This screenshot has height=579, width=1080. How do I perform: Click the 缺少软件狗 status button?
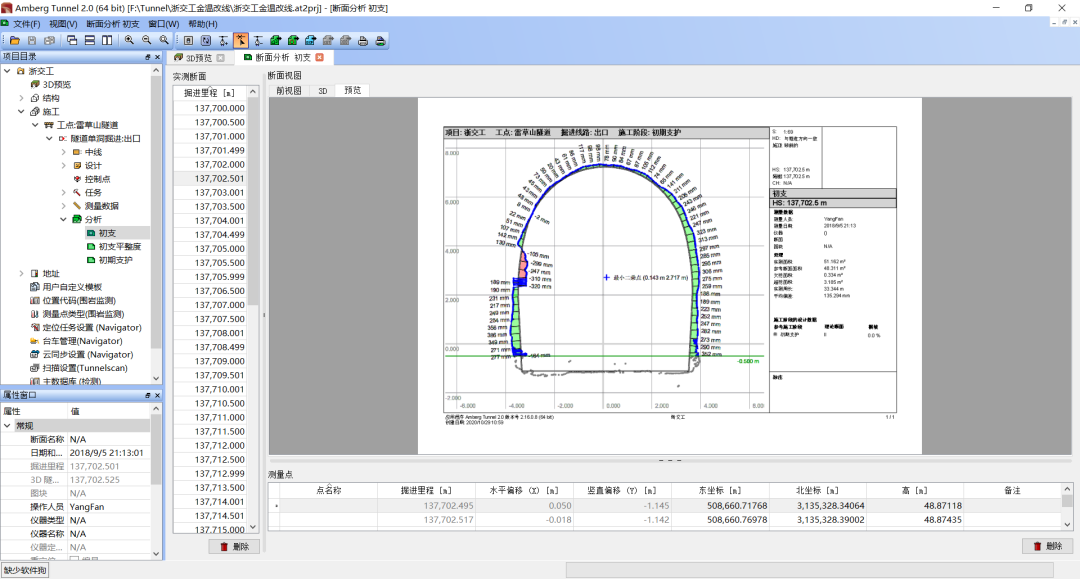click(x=25, y=570)
